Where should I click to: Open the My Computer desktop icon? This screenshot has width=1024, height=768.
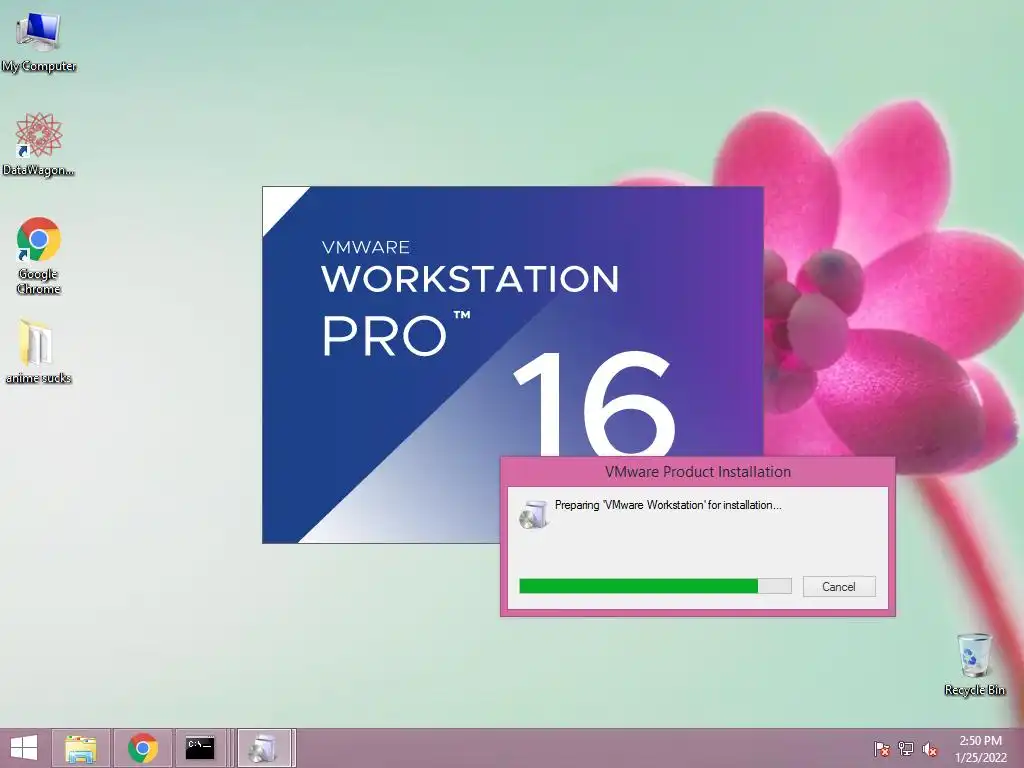click(38, 40)
